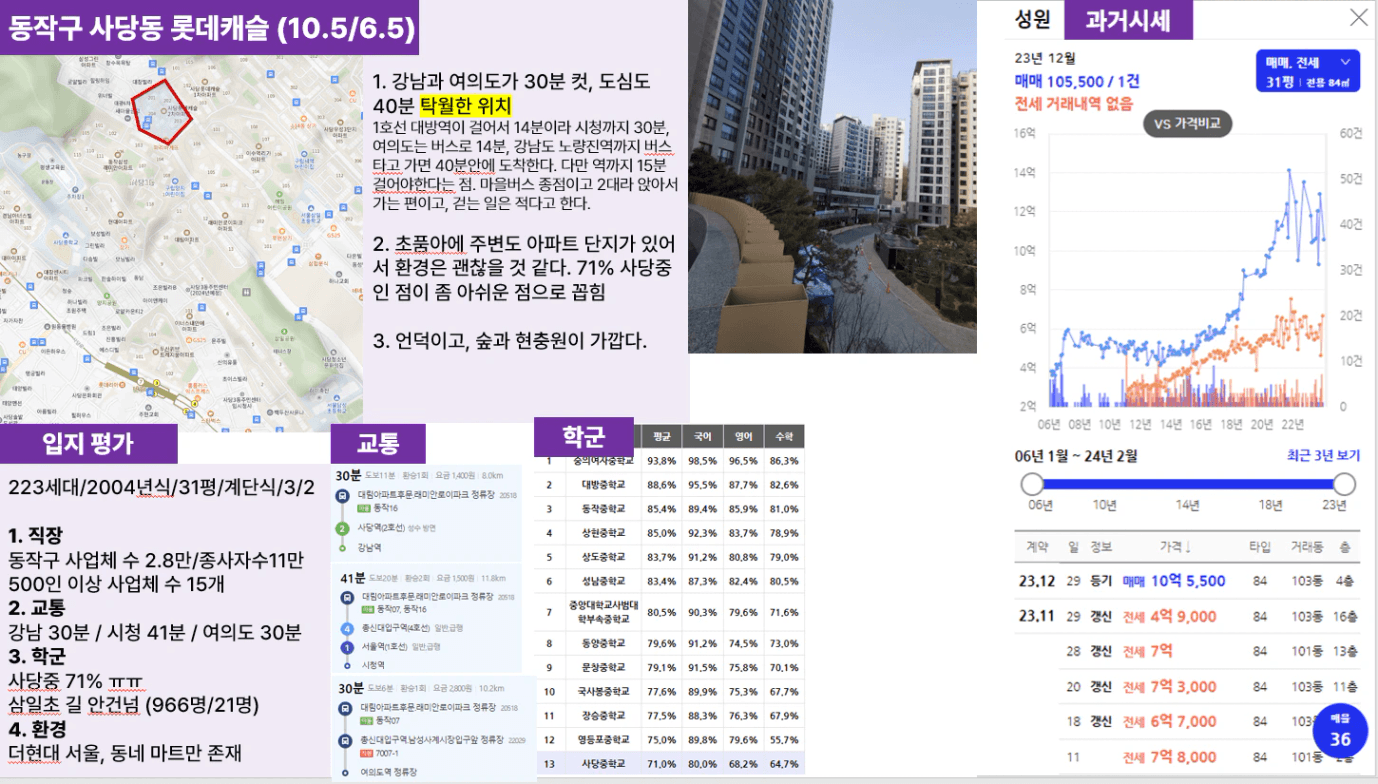Click the 계약 column header
1378x784 pixels.
pyautogui.click(x=1036, y=547)
